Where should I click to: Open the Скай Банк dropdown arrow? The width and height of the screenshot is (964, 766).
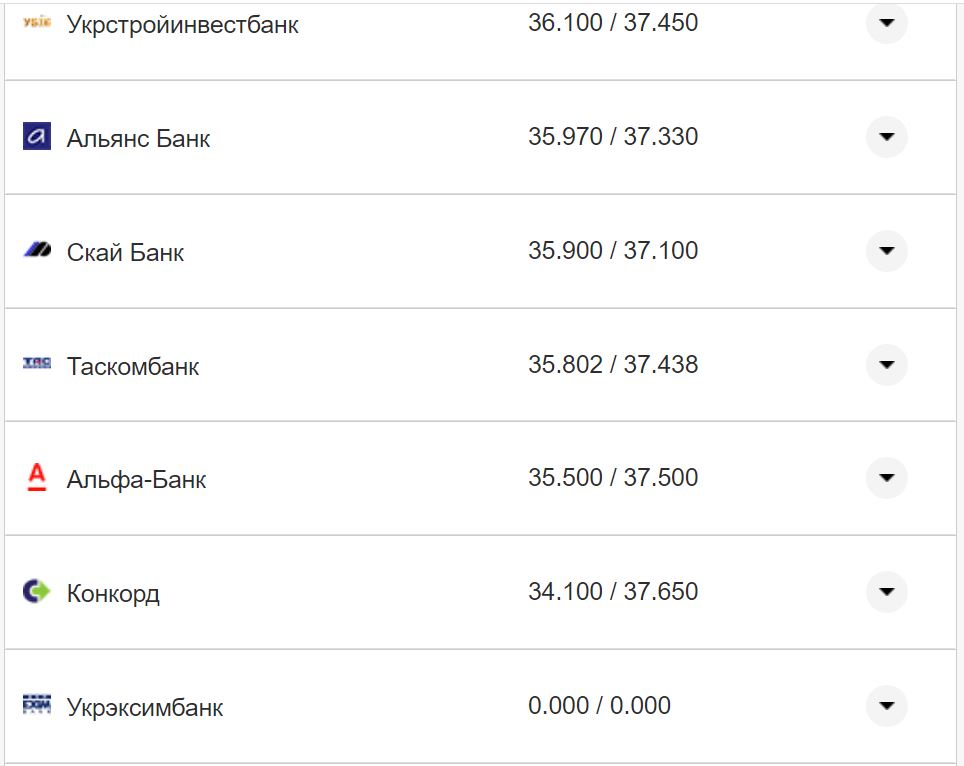coord(886,251)
